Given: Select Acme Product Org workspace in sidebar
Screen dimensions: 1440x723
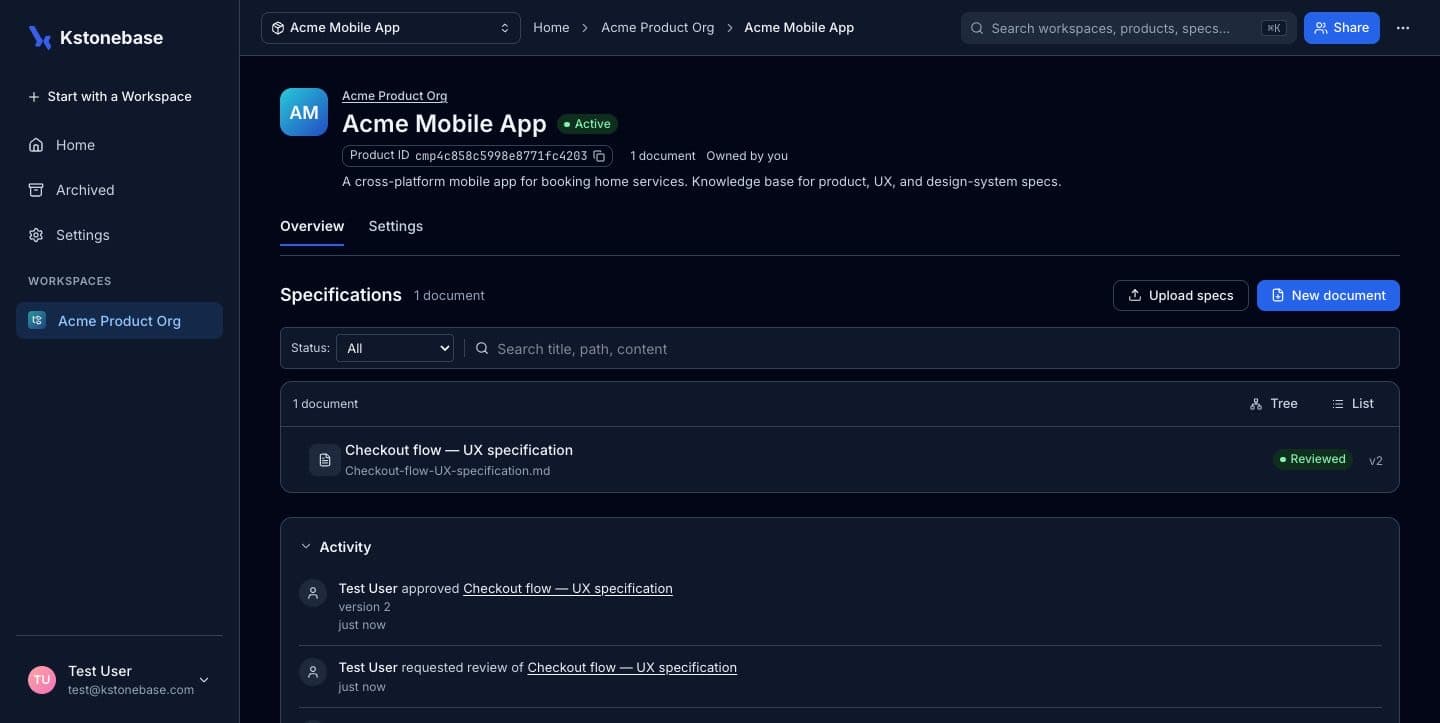Looking at the screenshot, I should [119, 320].
